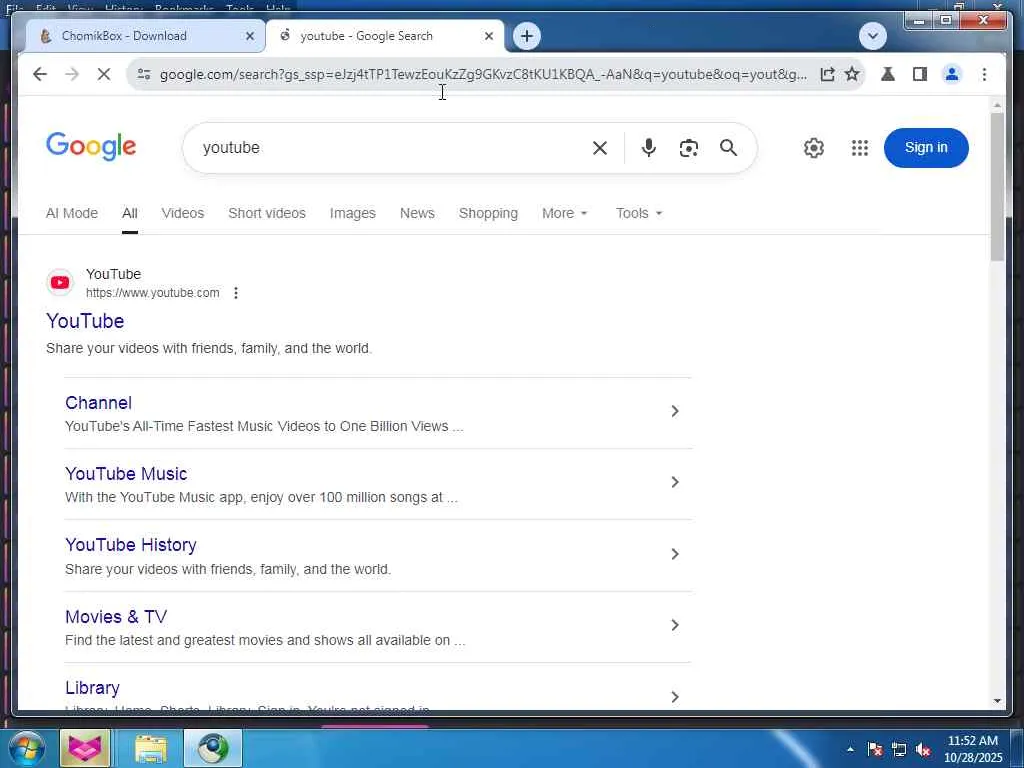Open Windows Explorer from the taskbar
The width and height of the screenshot is (1024, 768).
[x=150, y=748]
